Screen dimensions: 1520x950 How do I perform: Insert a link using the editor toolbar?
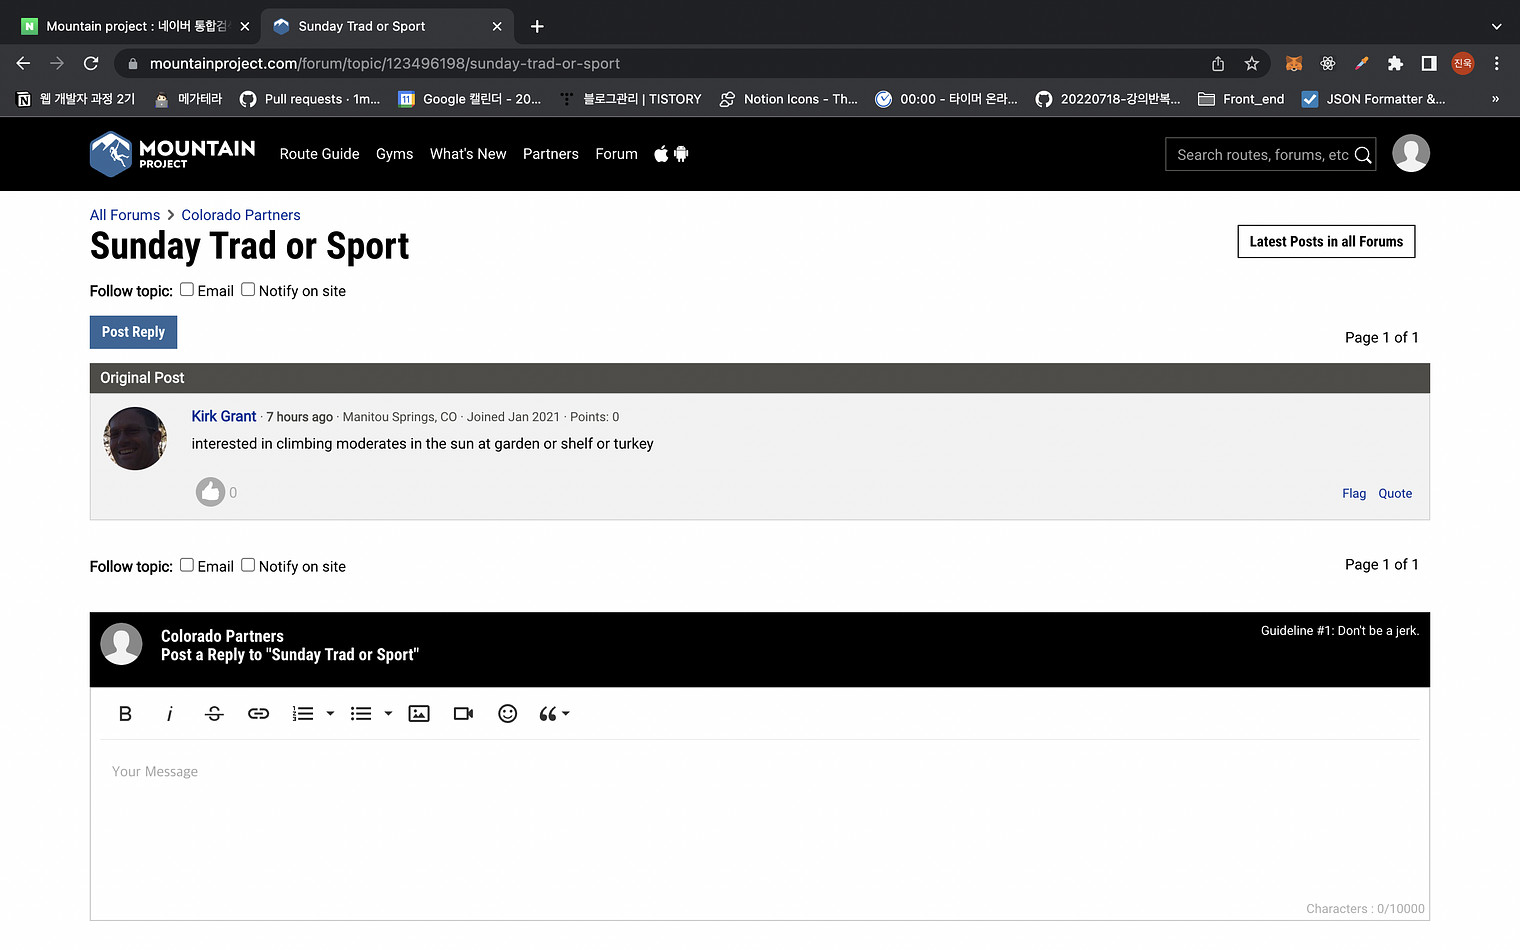tap(258, 714)
